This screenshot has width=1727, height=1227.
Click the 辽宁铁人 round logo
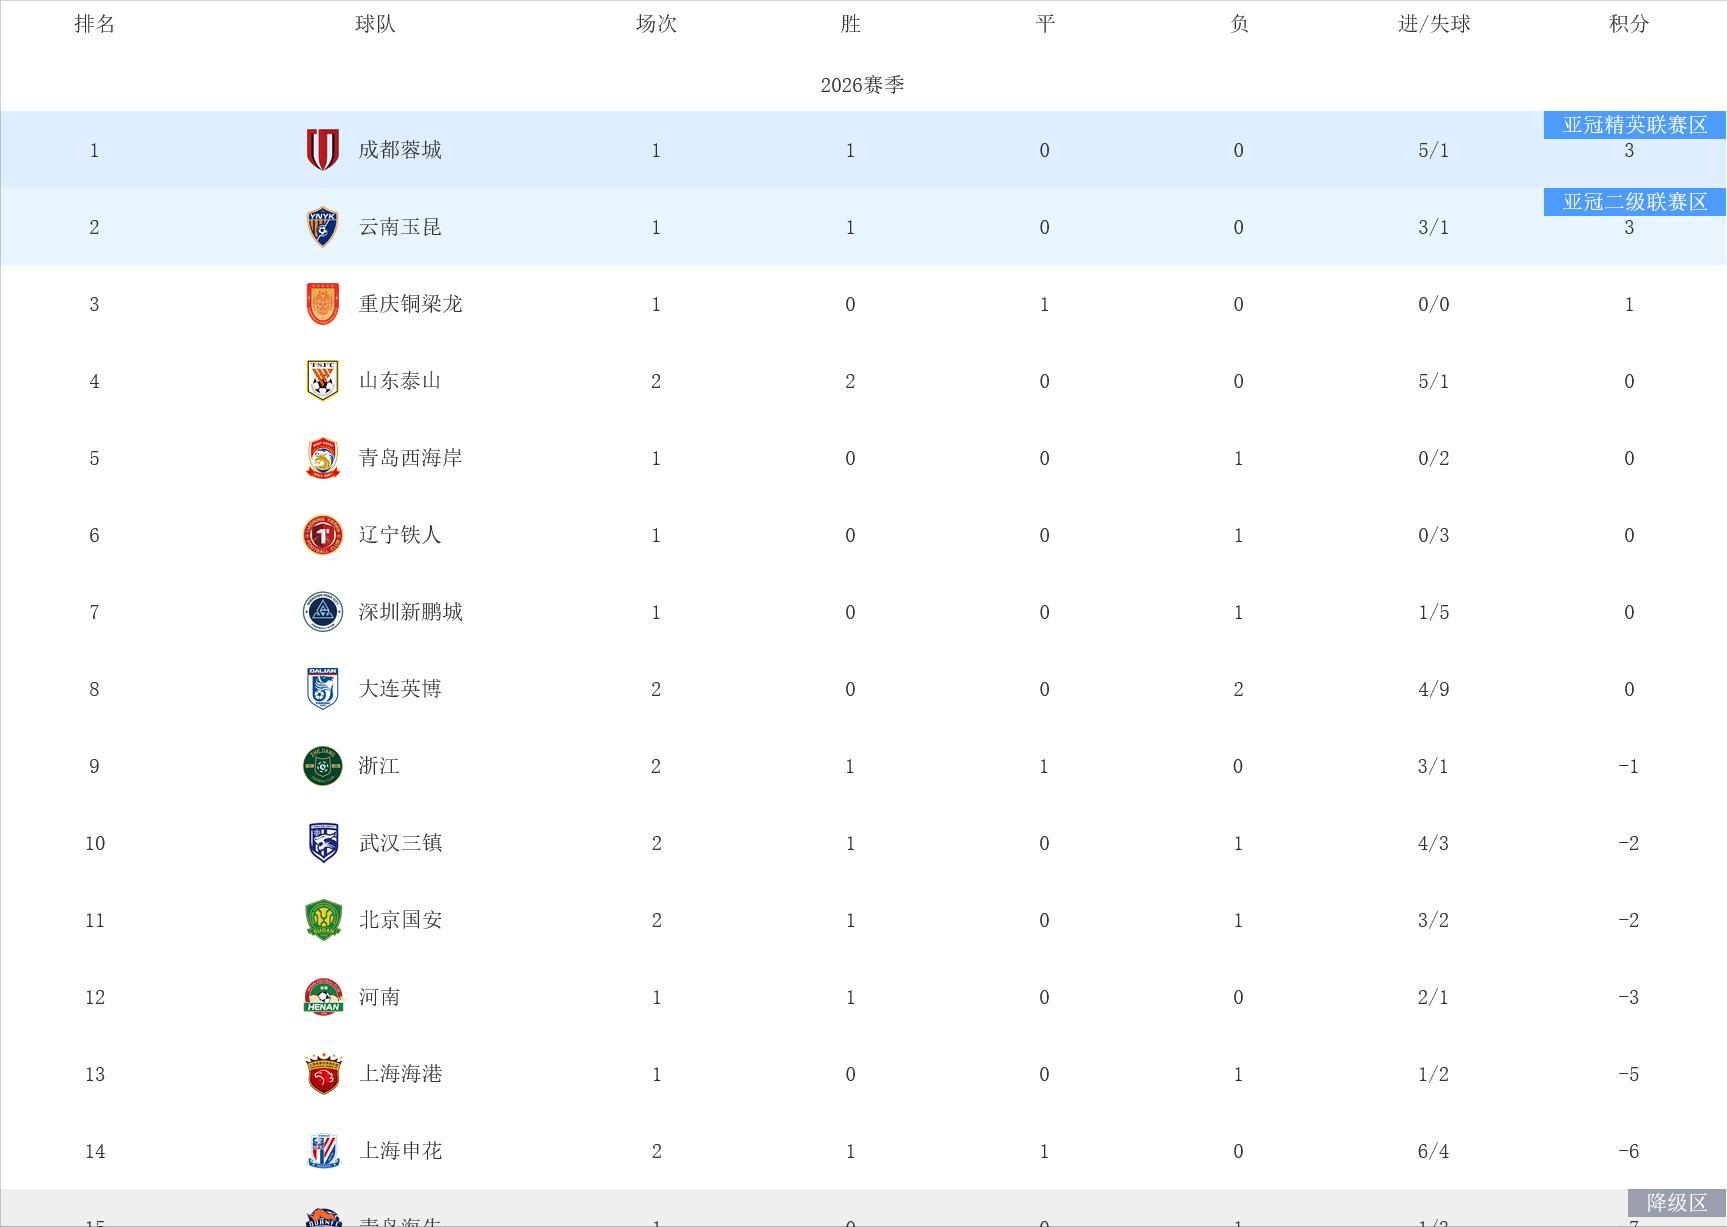(322, 535)
